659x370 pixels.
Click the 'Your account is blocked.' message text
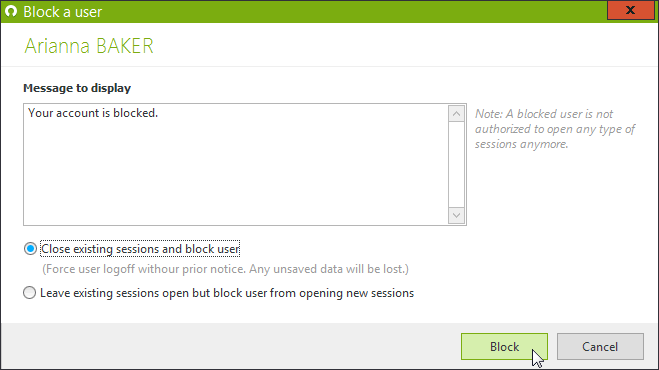click(93, 113)
